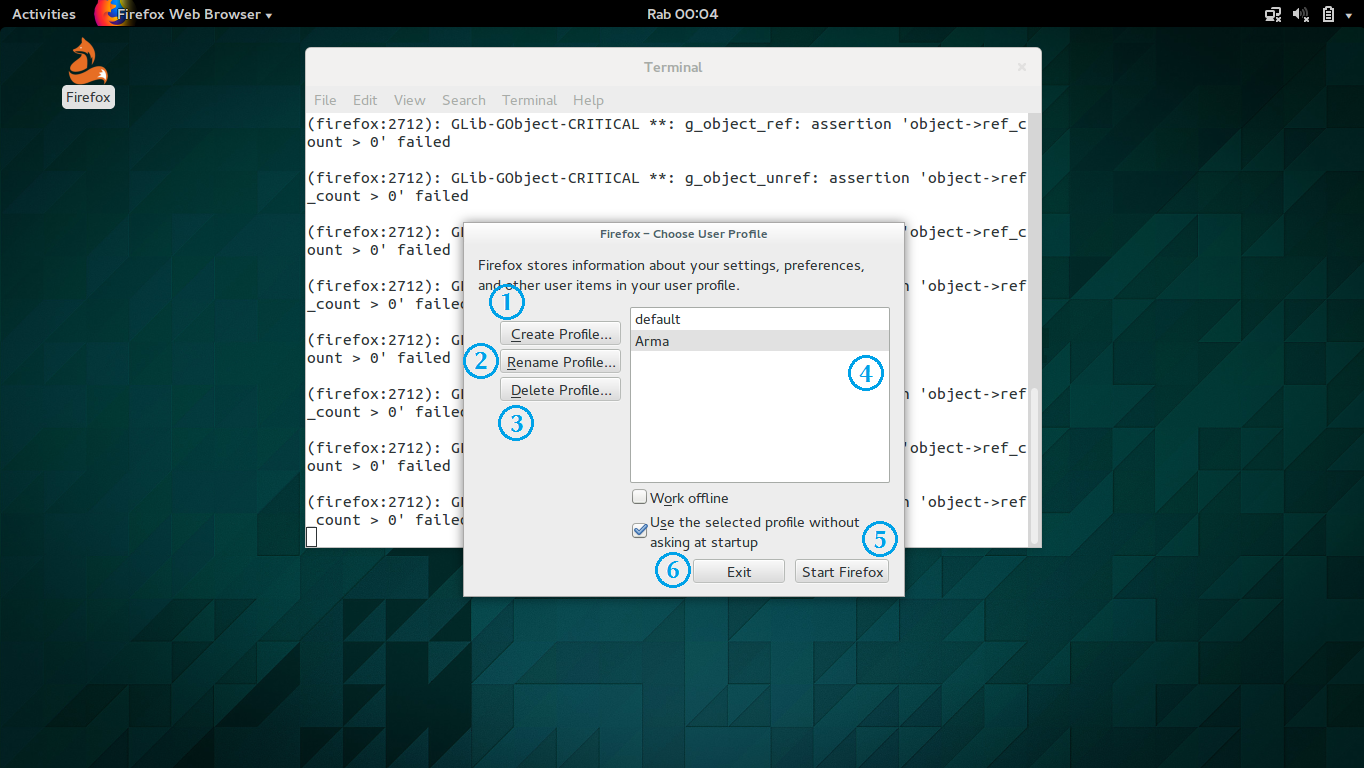The image size is (1364, 768).
Task: Open the Terminal Edit menu
Action: 365,100
